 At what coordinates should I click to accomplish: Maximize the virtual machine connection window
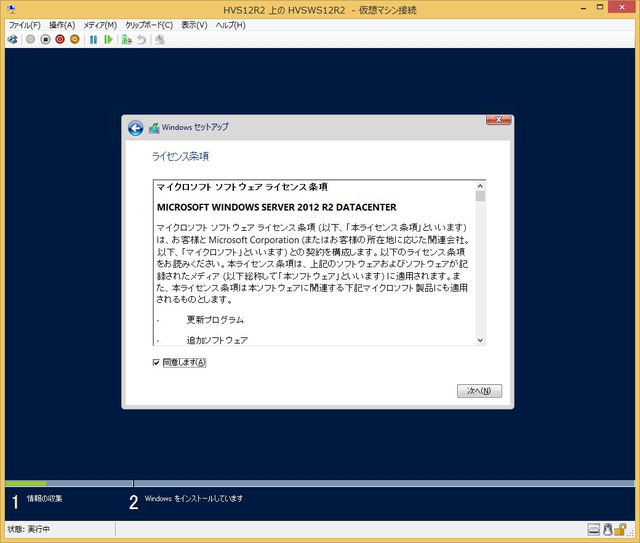(x=600, y=8)
